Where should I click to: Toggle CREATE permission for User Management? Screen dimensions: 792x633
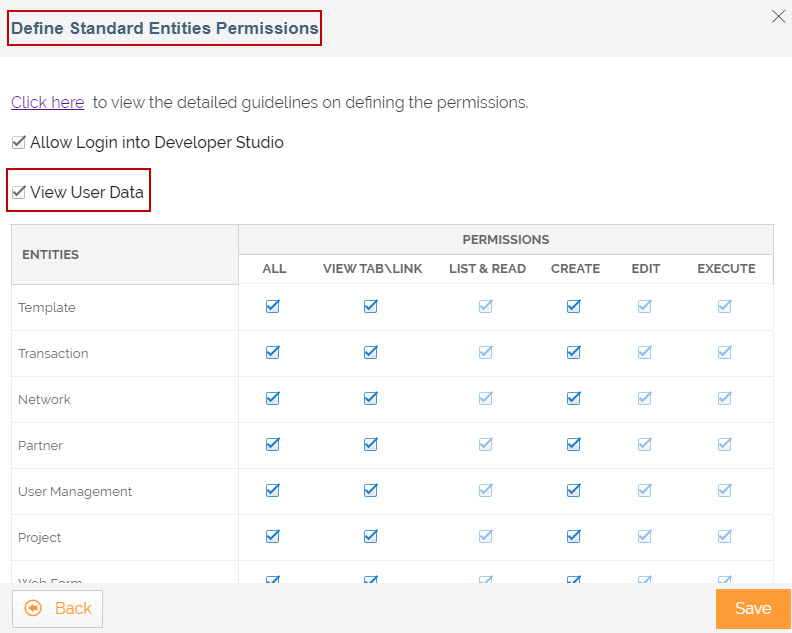pos(574,490)
